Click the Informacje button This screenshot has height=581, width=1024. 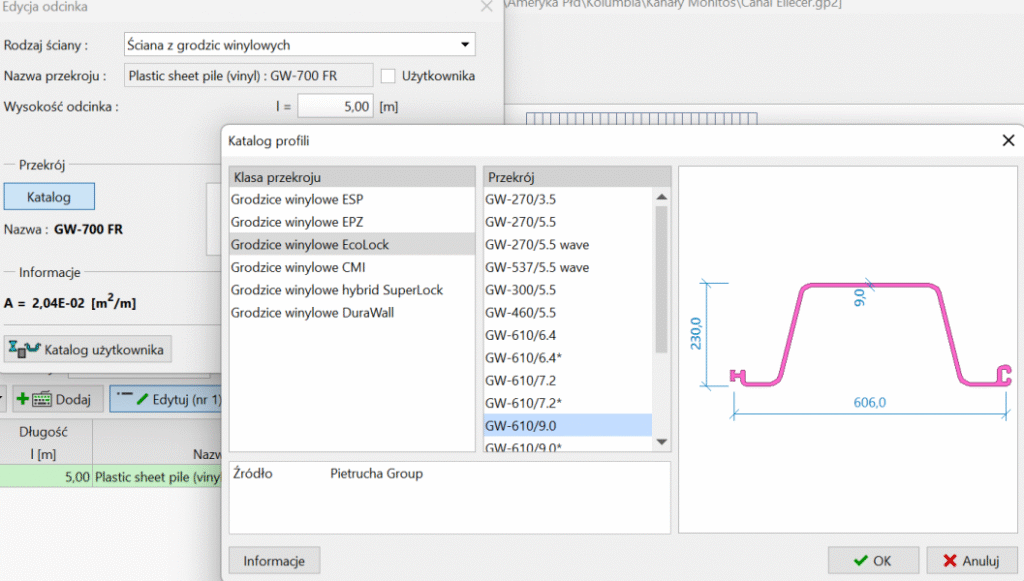[x=274, y=561]
